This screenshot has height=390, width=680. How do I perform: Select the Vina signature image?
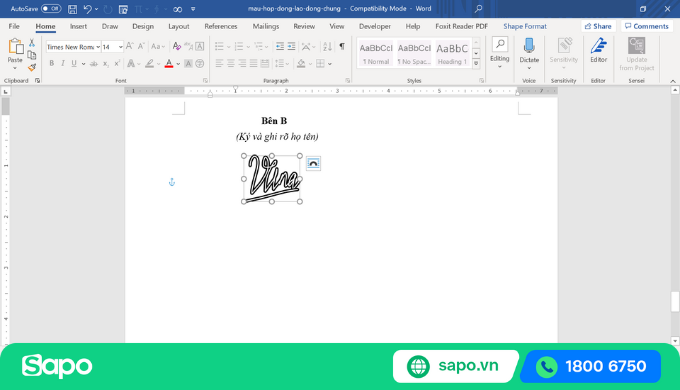(272, 178)
